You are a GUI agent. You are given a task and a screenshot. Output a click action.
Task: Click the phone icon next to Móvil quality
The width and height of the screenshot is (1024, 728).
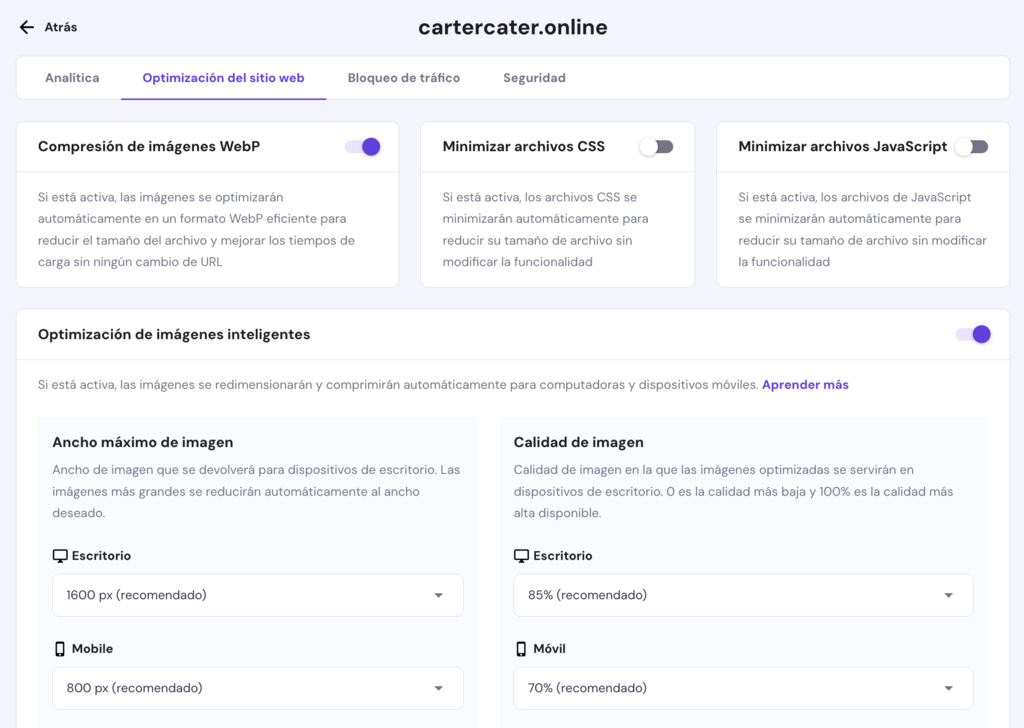click(521, 648)
